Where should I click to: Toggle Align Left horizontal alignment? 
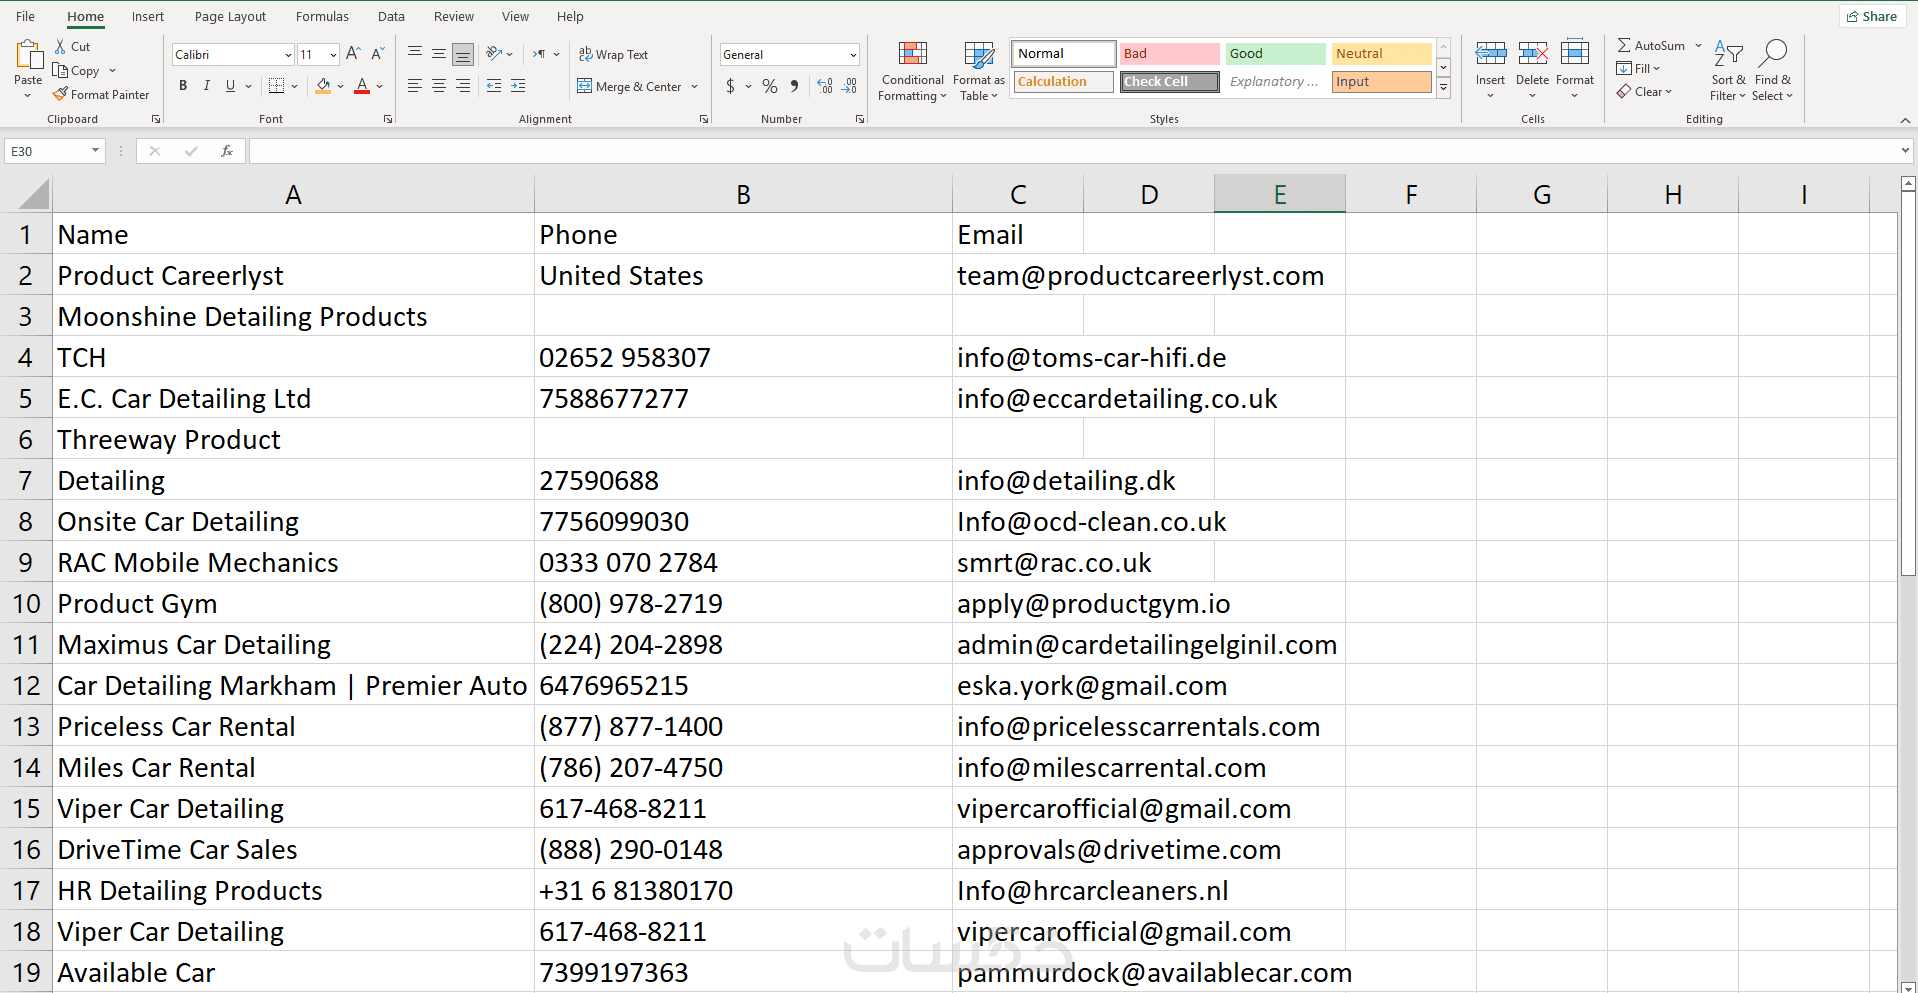point(415,86)
